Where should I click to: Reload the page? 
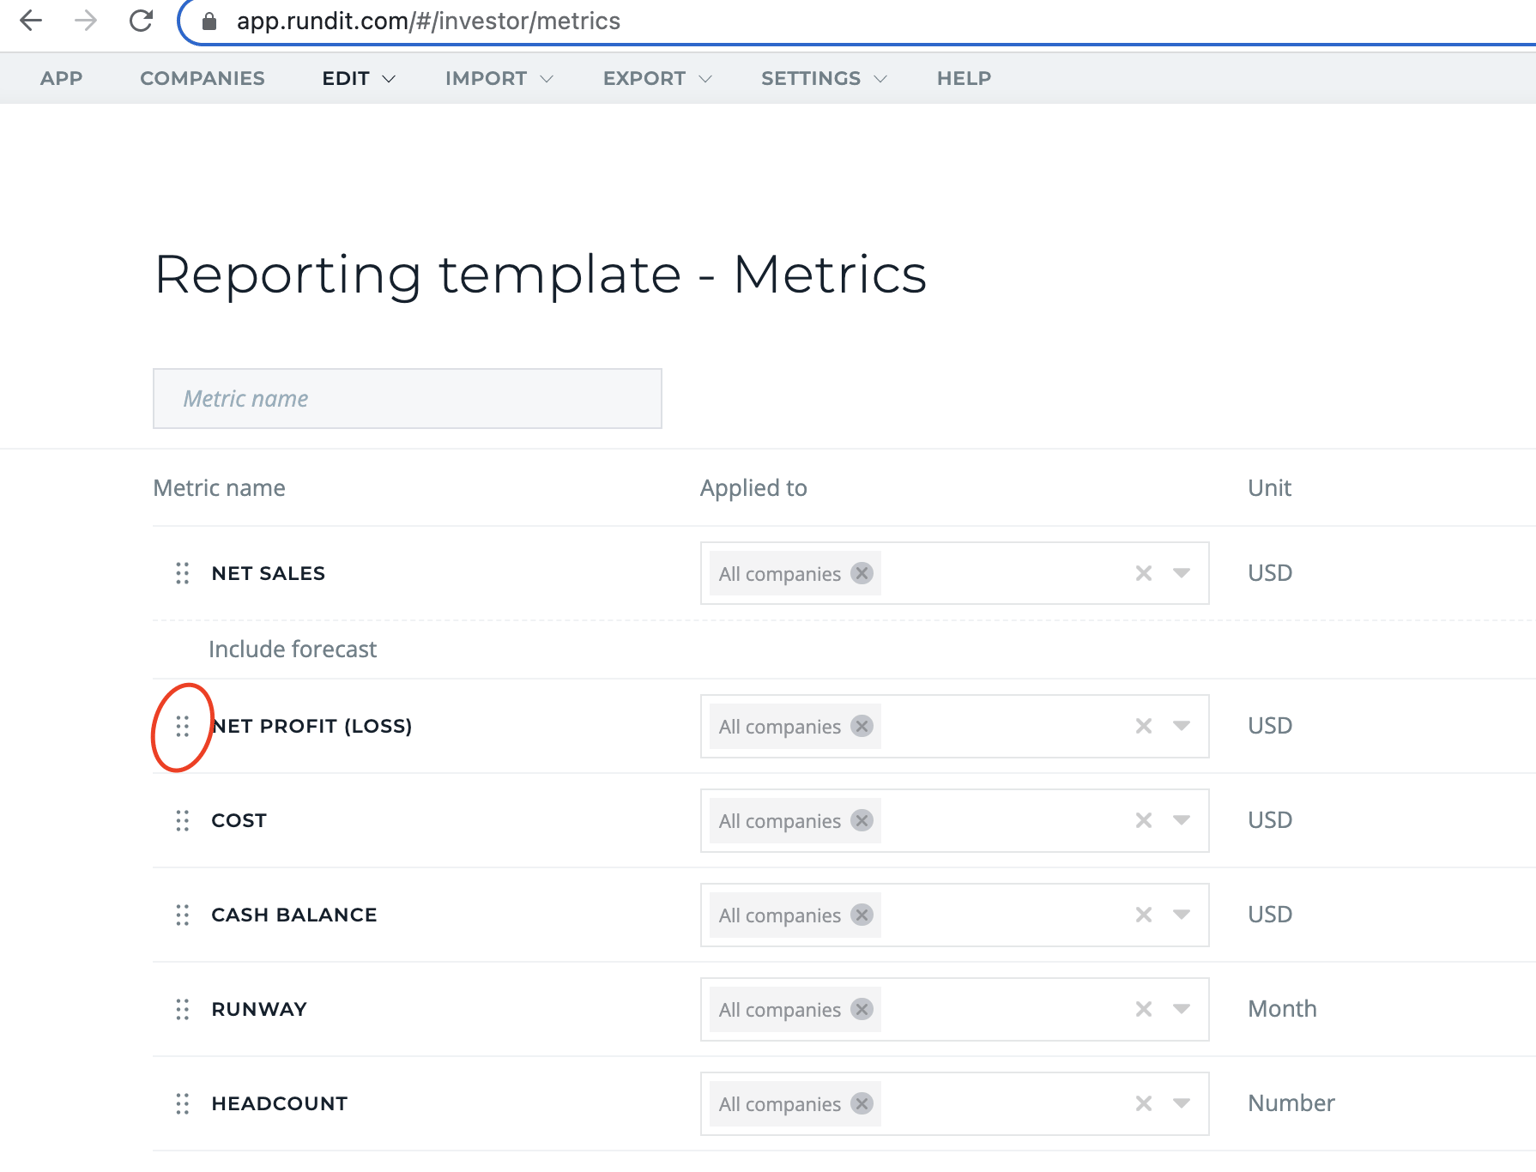point(141,20)
